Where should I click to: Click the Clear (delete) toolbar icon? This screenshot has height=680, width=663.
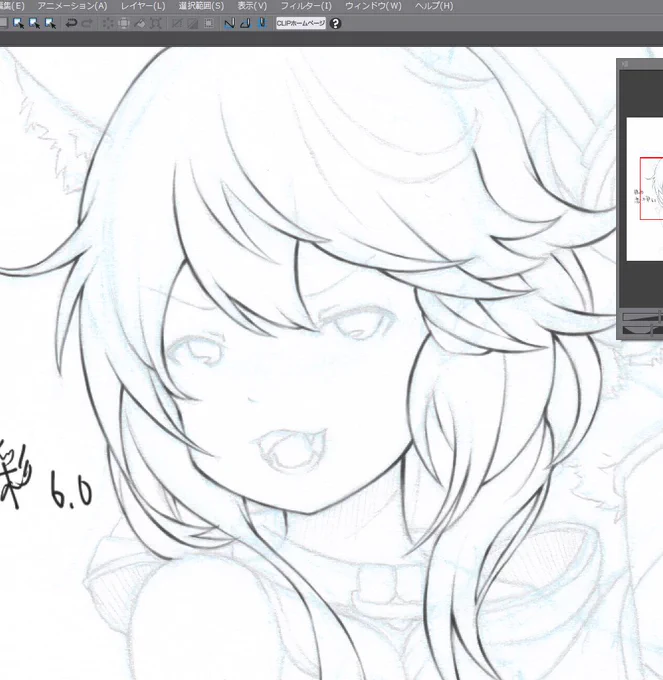(x=108, y=23)
